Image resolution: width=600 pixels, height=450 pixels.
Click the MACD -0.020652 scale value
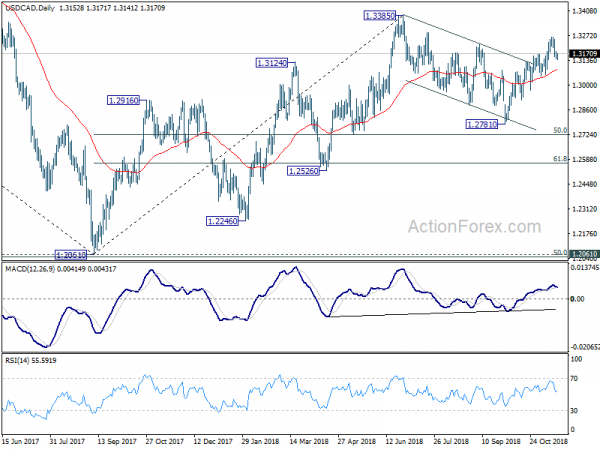[x=585, y=347]
